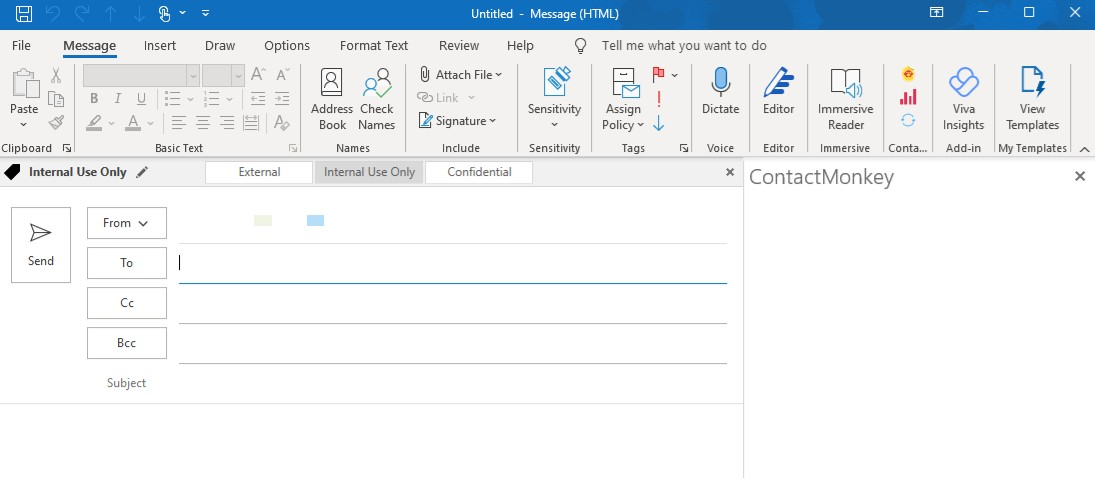Switch to the Insert tab
This screenshot has width=1095, height=478.
(160, 45)
